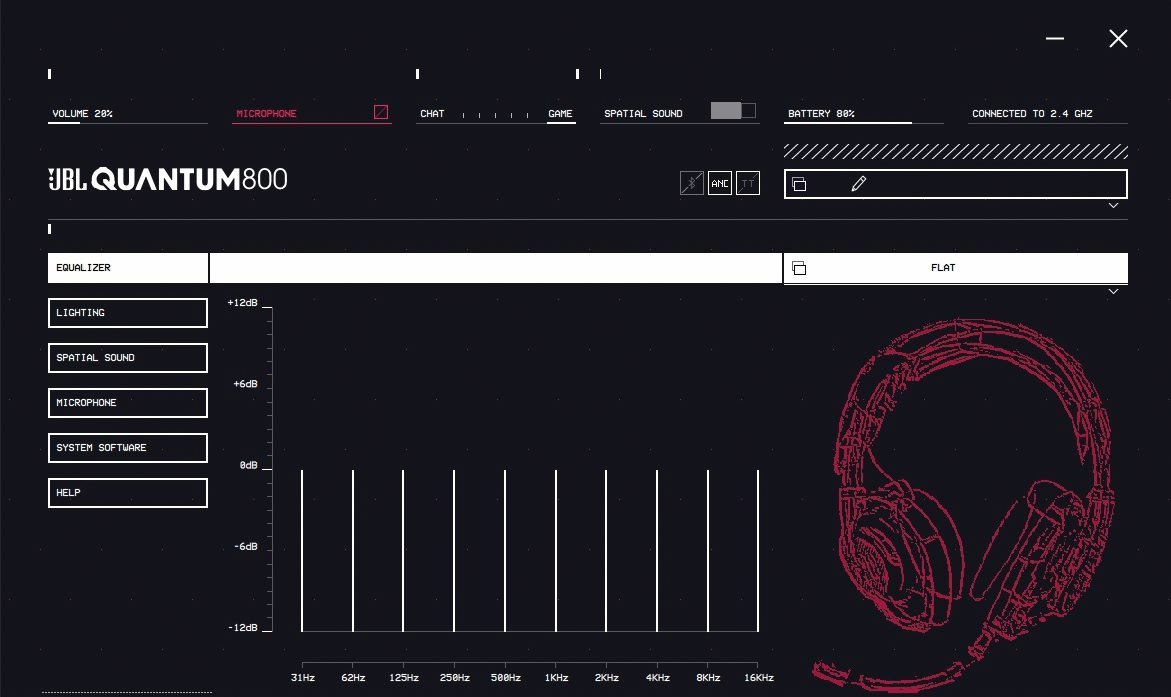Click the red MICROPHONE label
This screenshot has height=697, width=1171.
(267, 114)
